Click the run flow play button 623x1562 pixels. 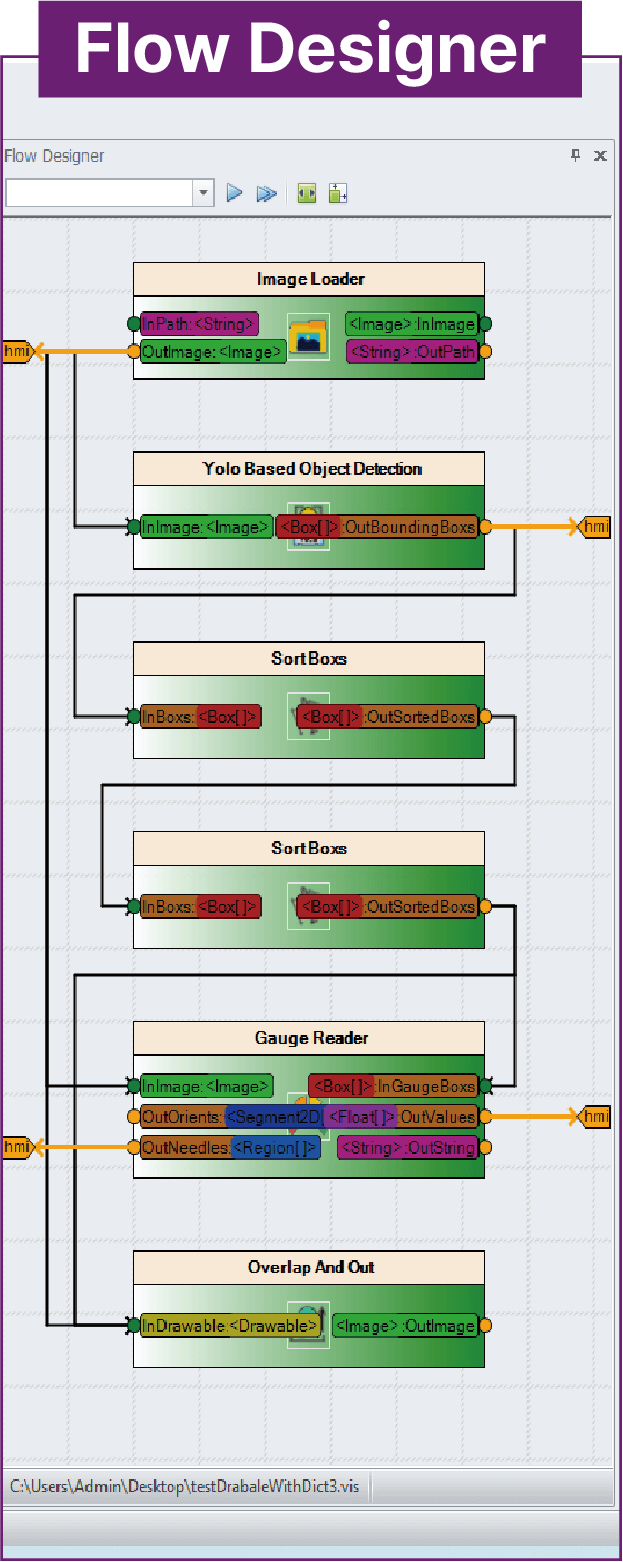point(235,193)
